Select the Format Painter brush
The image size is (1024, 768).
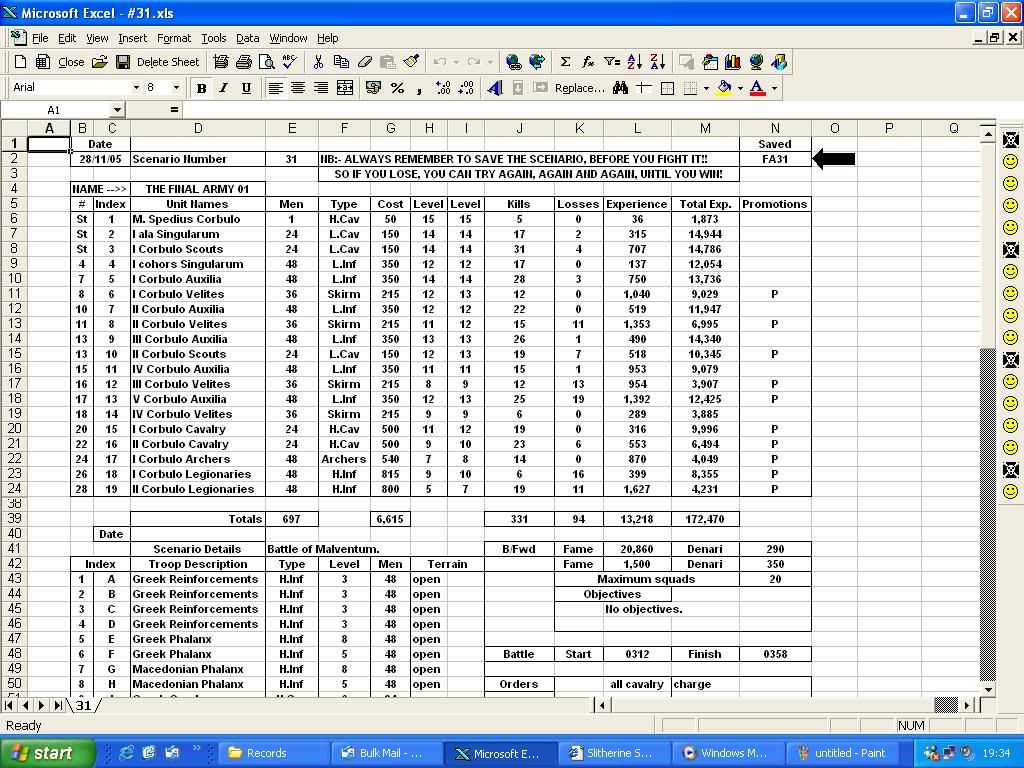pos(410,62)
